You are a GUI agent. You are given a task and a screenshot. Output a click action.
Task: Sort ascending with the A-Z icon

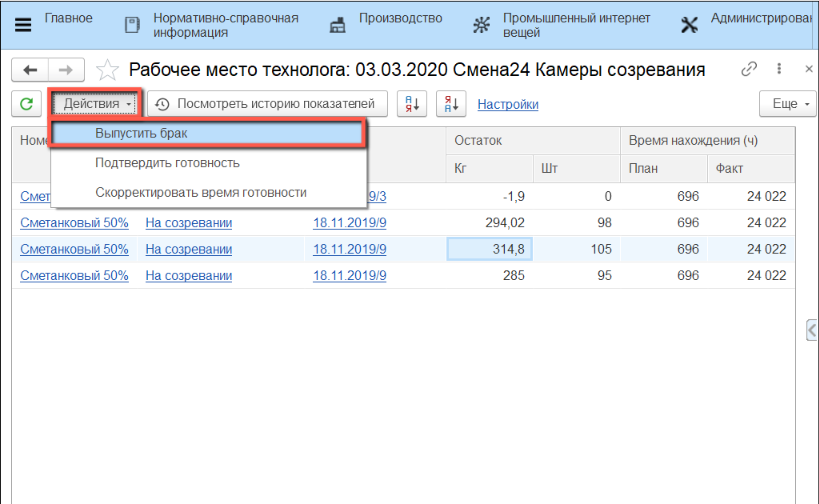click(412, 104)
